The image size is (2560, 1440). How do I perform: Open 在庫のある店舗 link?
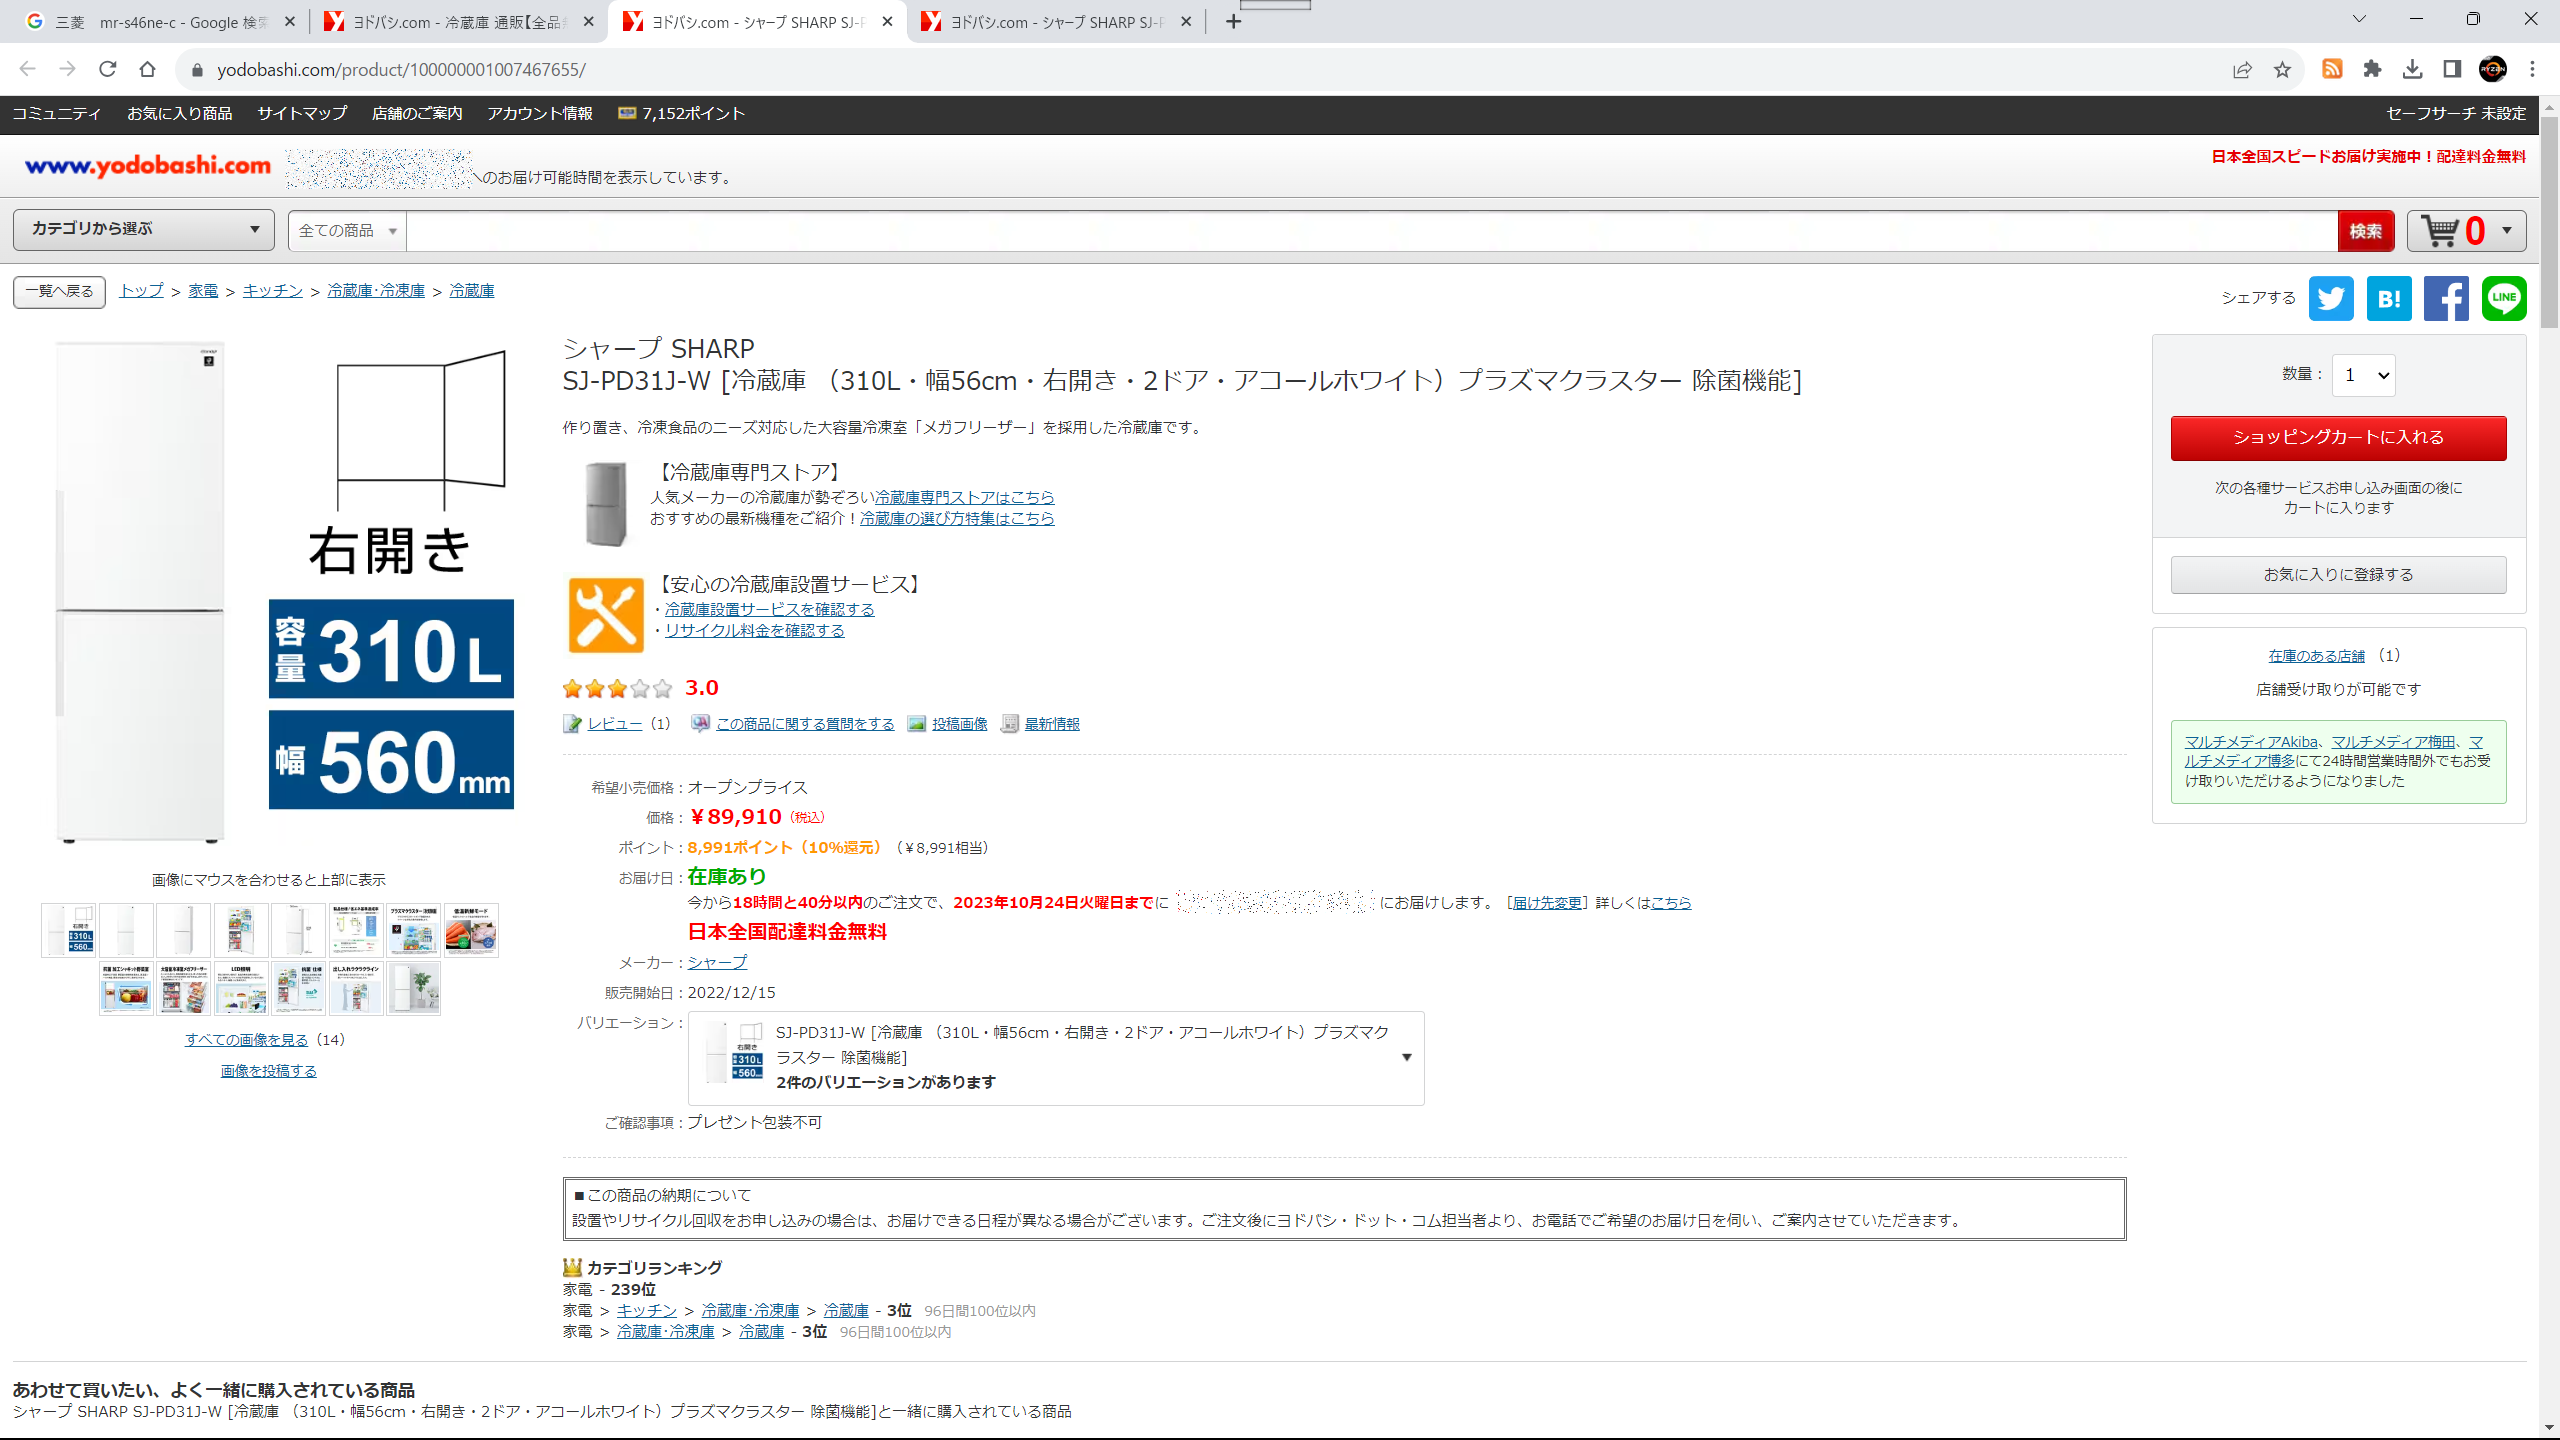coord(2316,656)
